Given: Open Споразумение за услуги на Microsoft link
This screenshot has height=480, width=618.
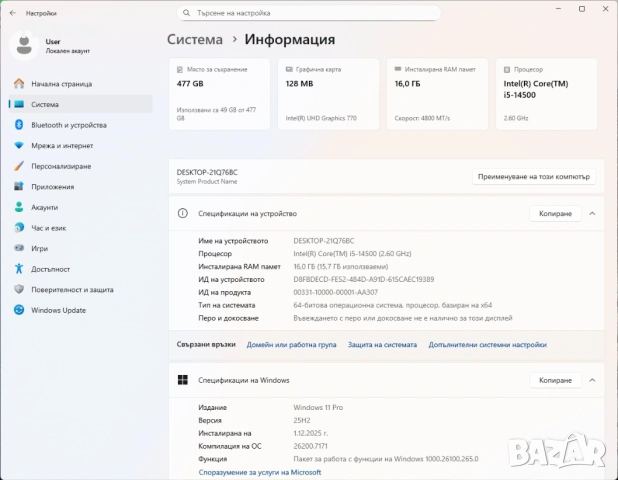Looking at the screenshot, I should point(260,472).
